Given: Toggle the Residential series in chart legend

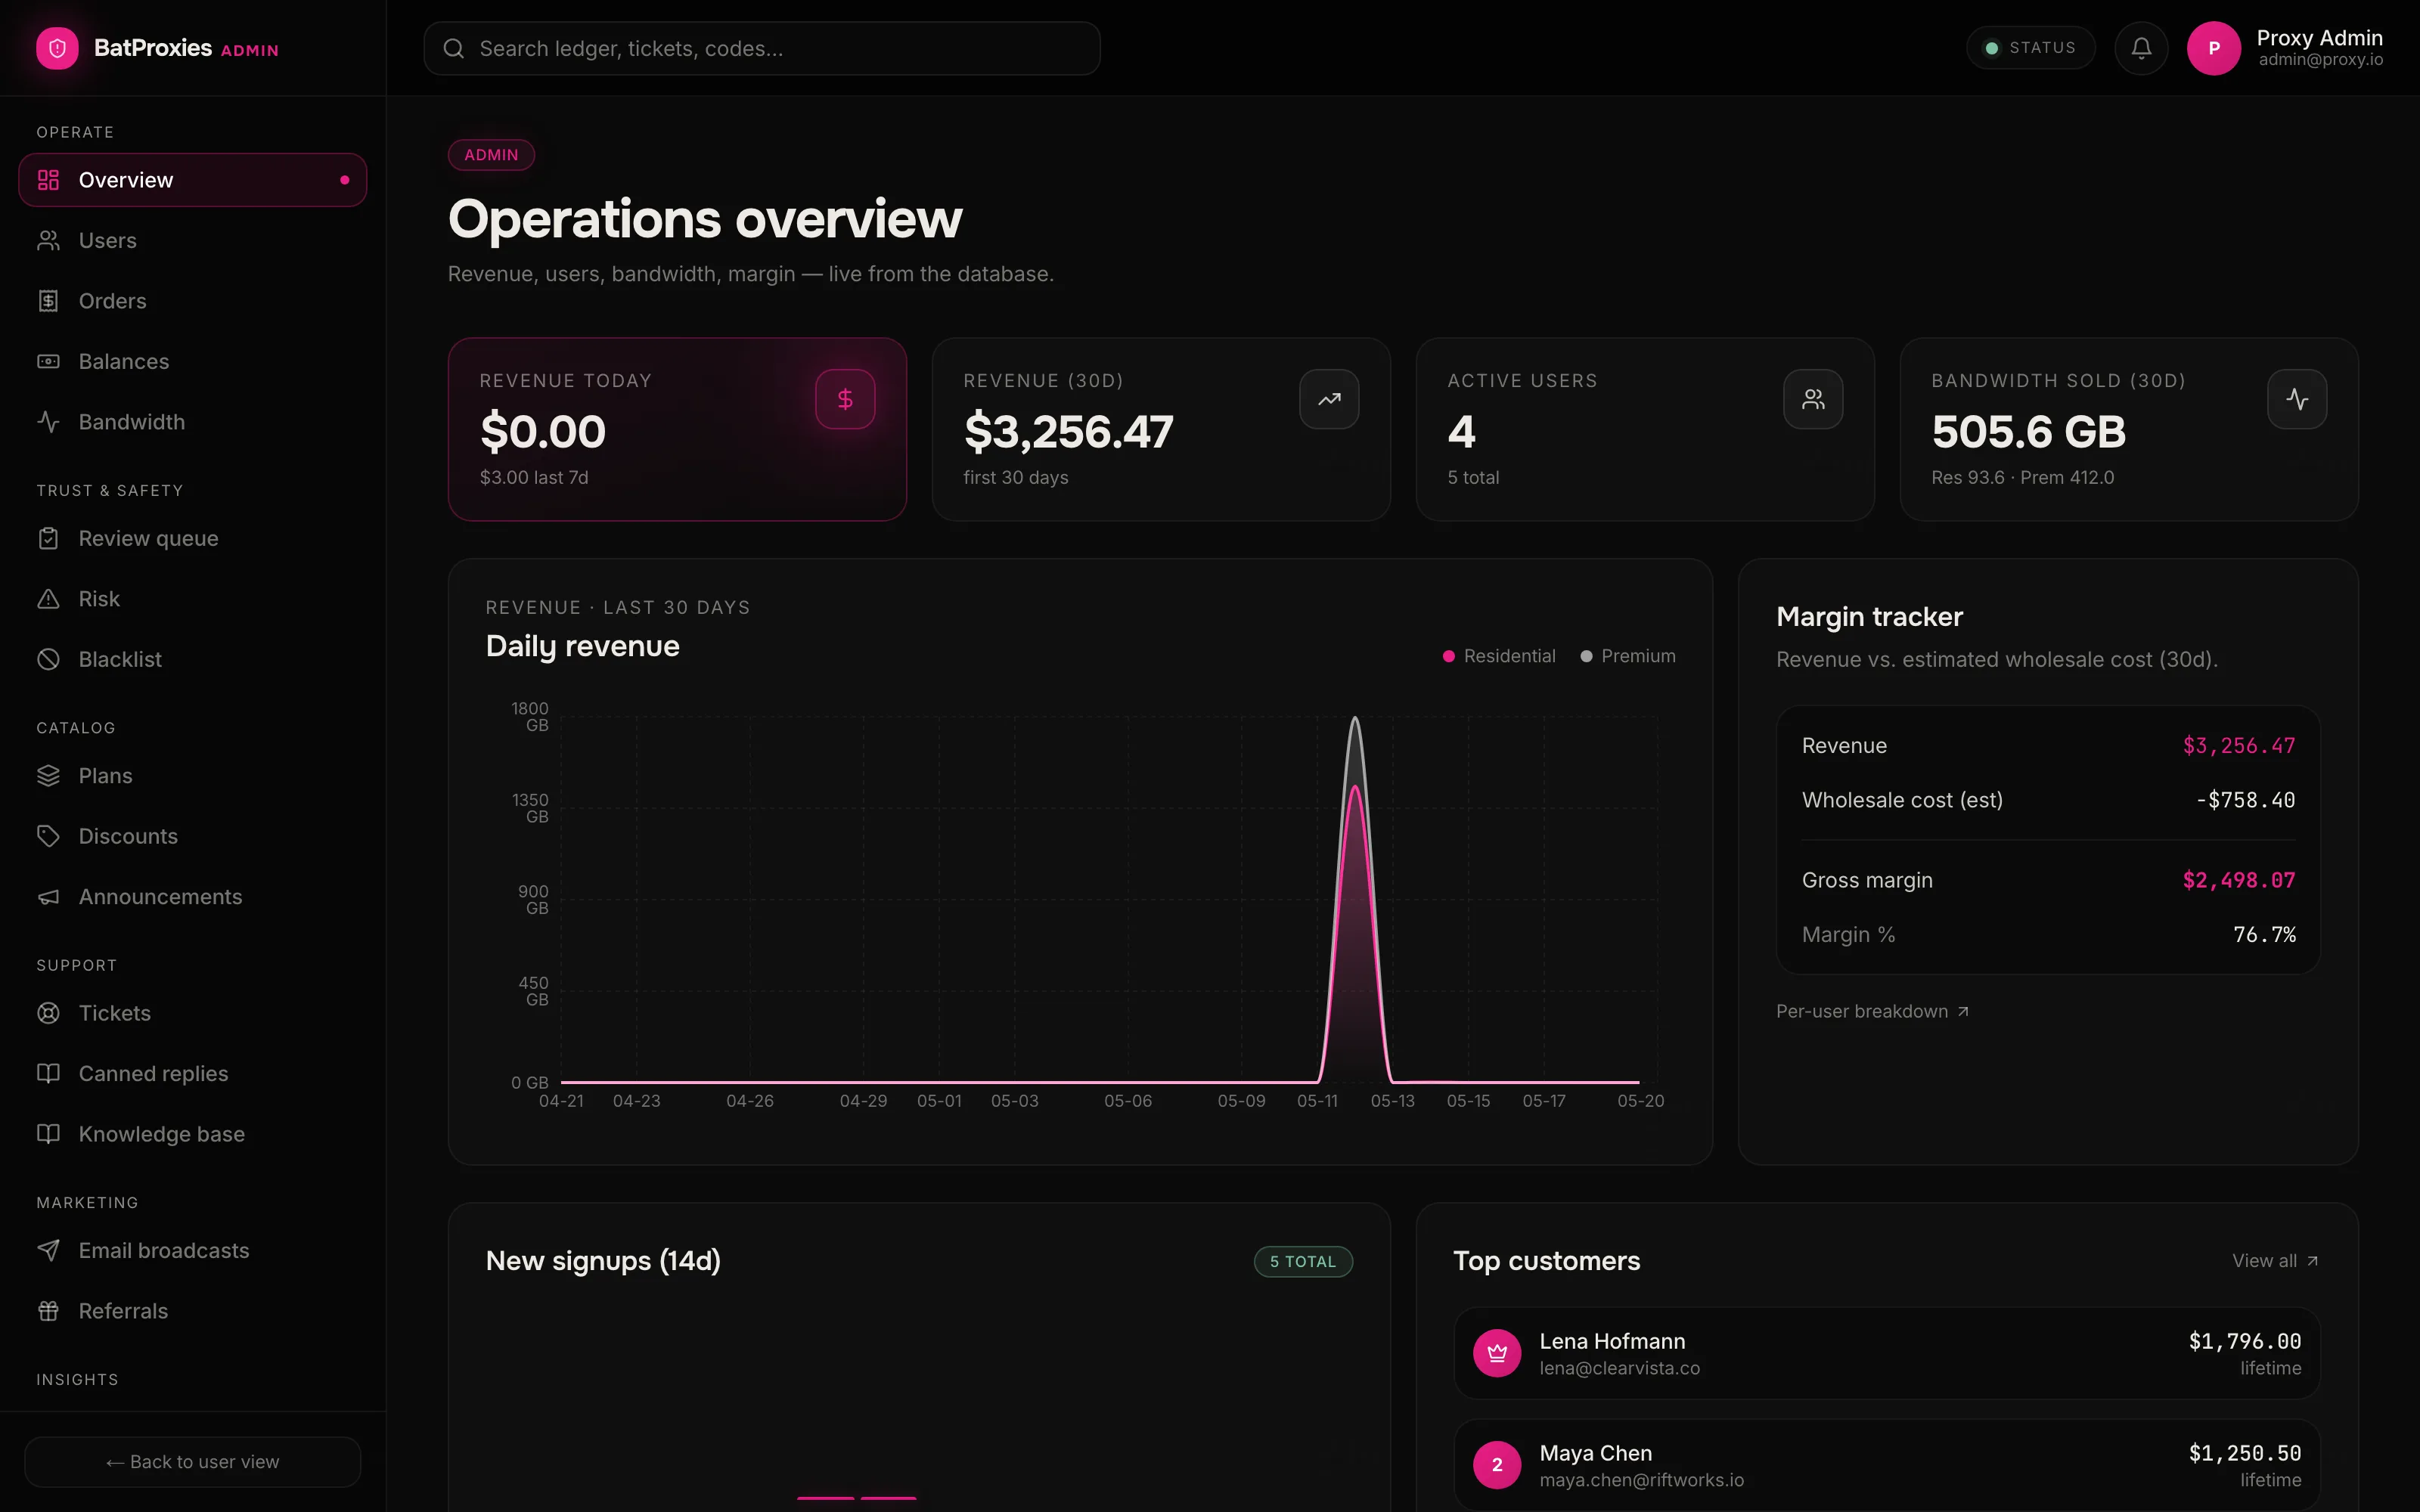Looking at the screenshot, I should (x=1499, y=656).
